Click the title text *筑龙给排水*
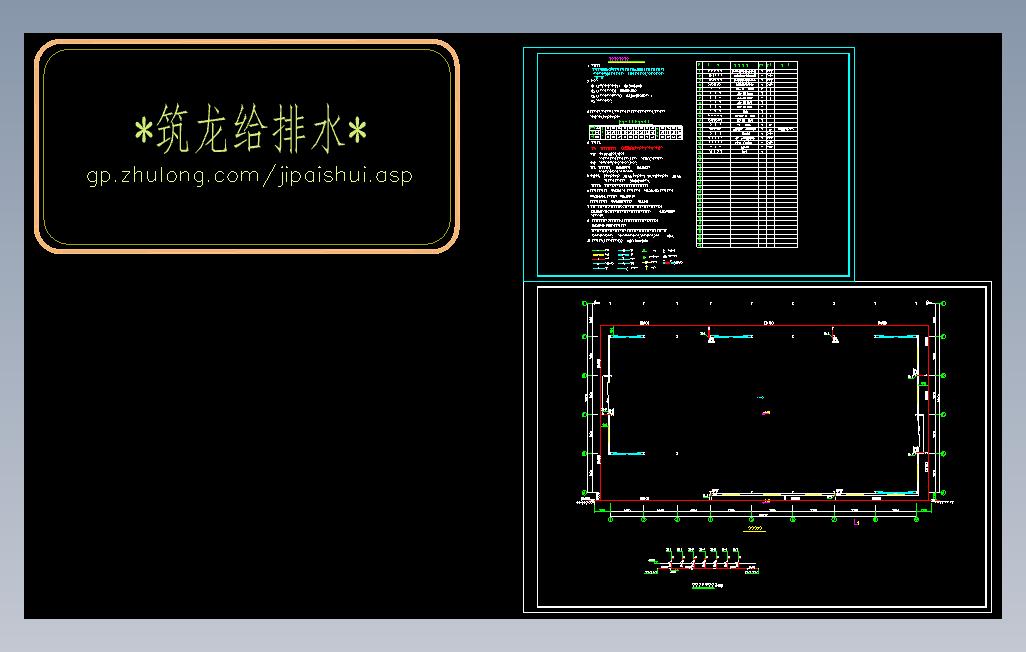1026x652 pixels. click(x=251, y=129)
